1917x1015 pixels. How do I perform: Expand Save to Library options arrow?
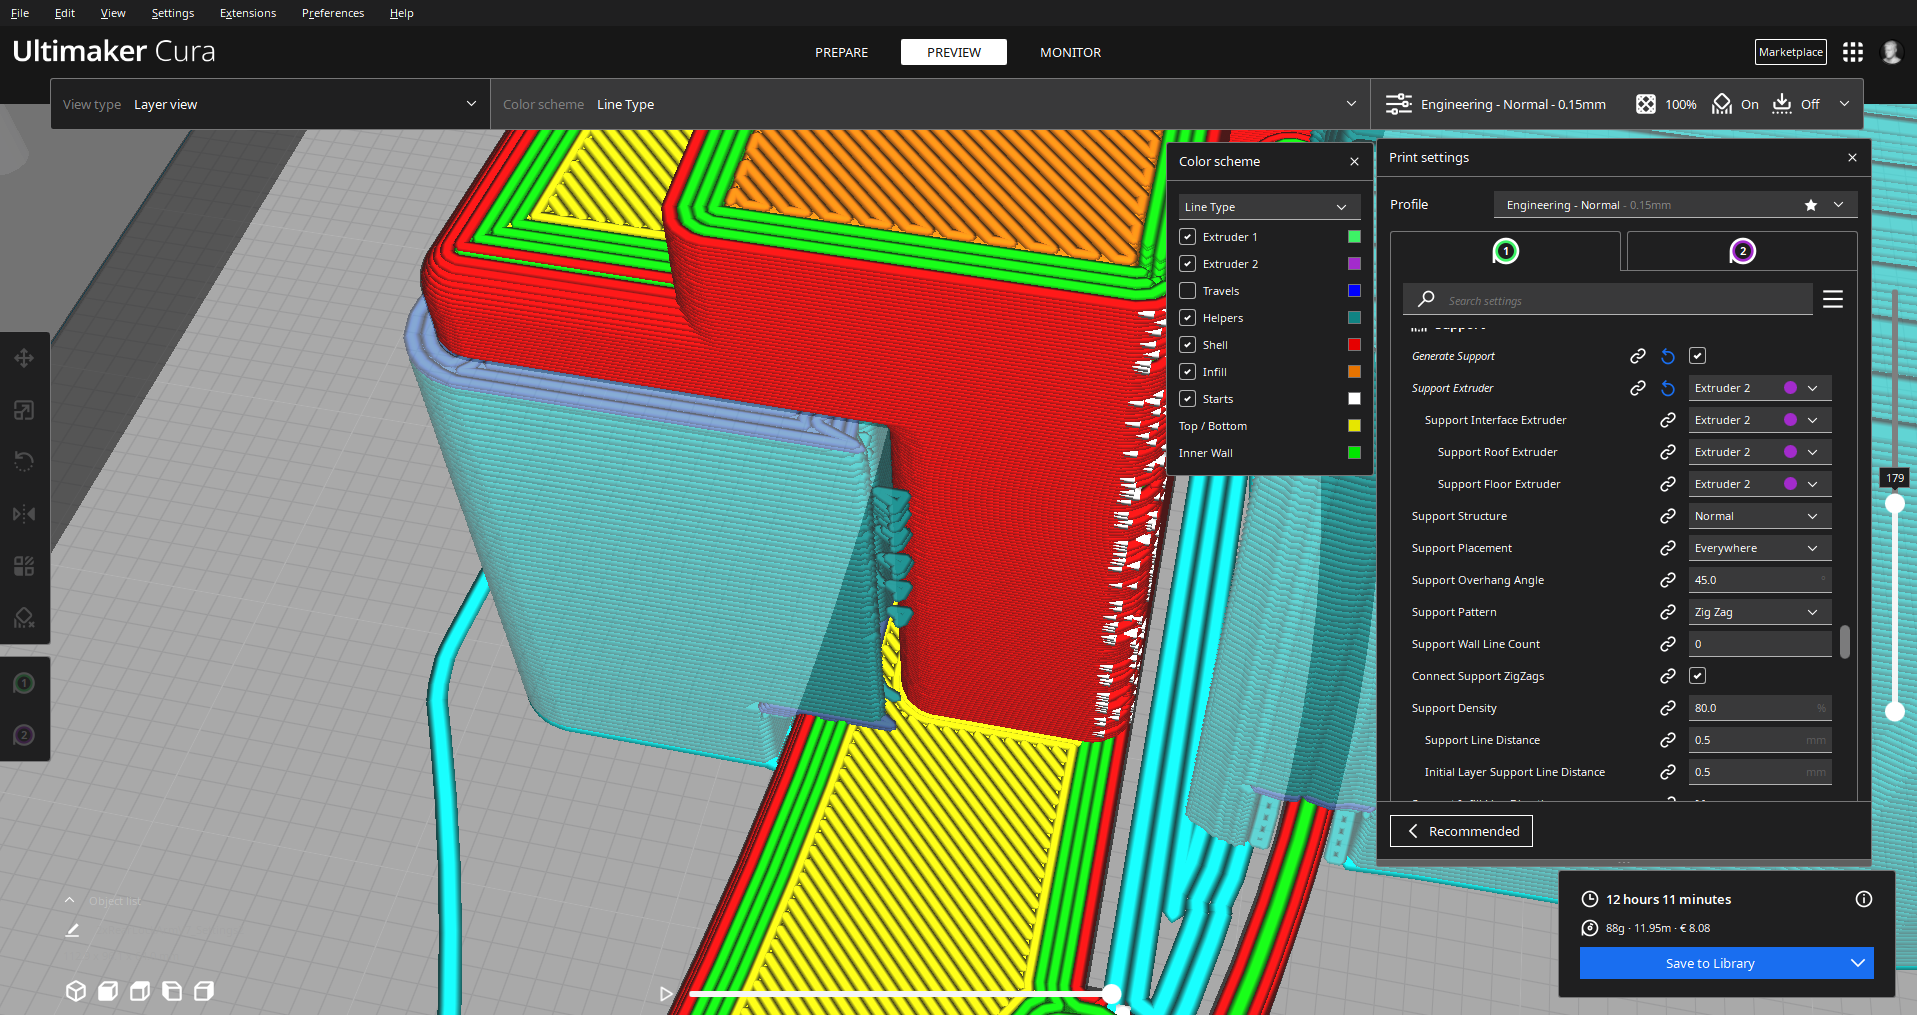click(x=1857, y=963)
